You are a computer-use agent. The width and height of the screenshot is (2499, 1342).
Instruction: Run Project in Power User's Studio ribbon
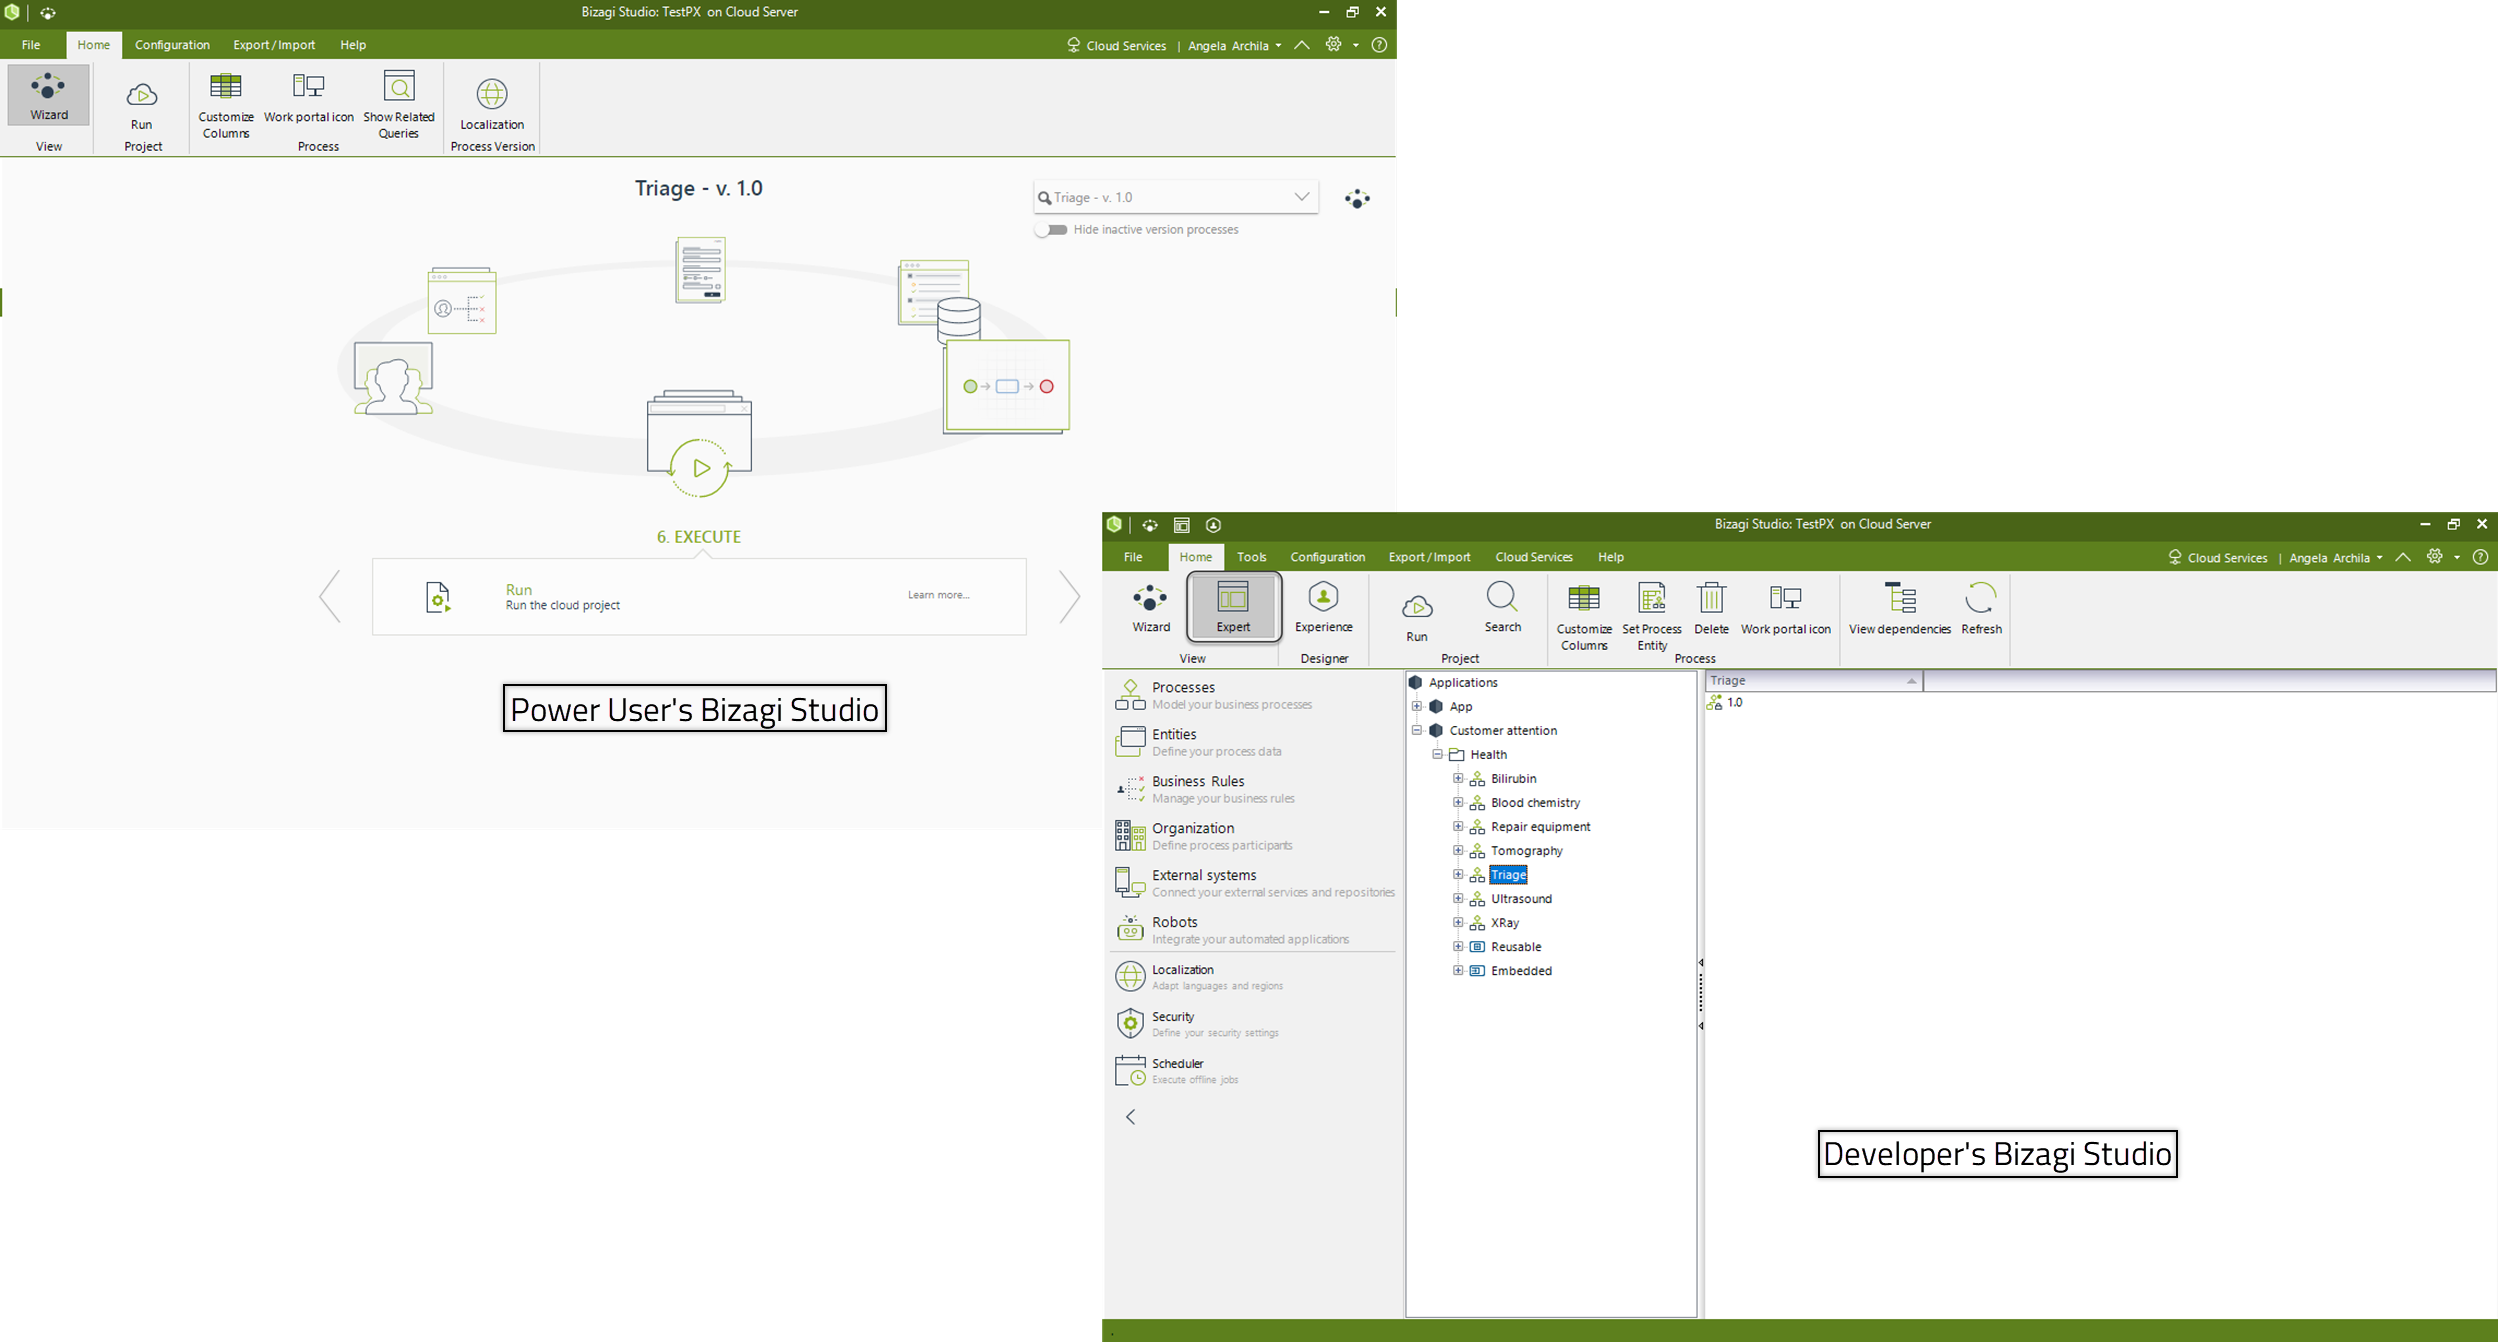tap(142, 105)
